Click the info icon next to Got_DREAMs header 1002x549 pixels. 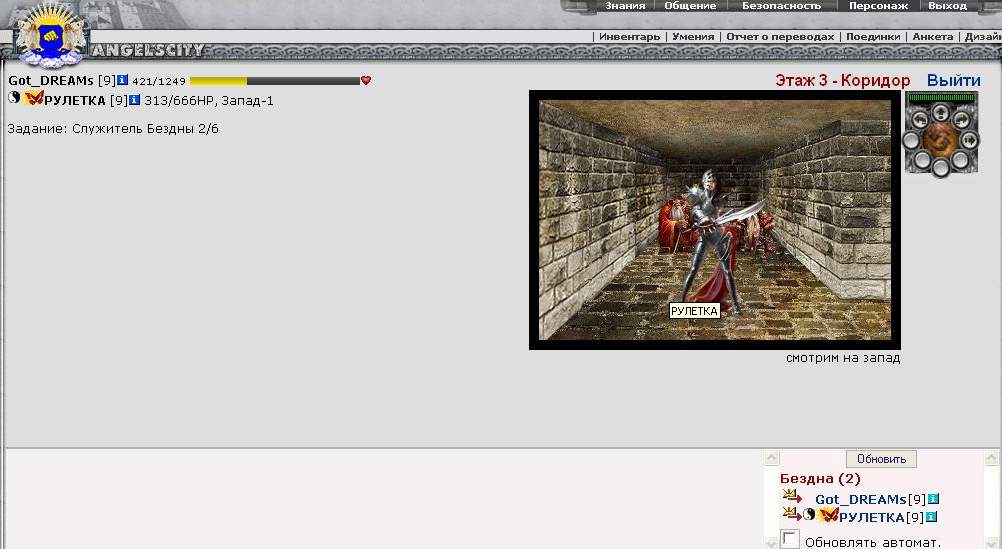pos(122,81)
